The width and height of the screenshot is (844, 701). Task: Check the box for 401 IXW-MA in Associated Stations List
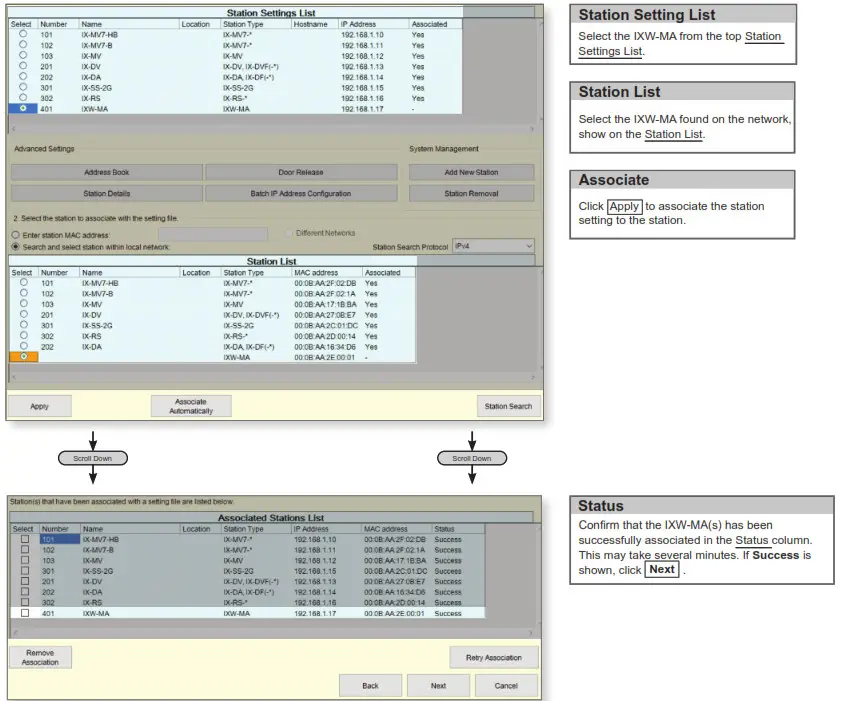(25, 613)
